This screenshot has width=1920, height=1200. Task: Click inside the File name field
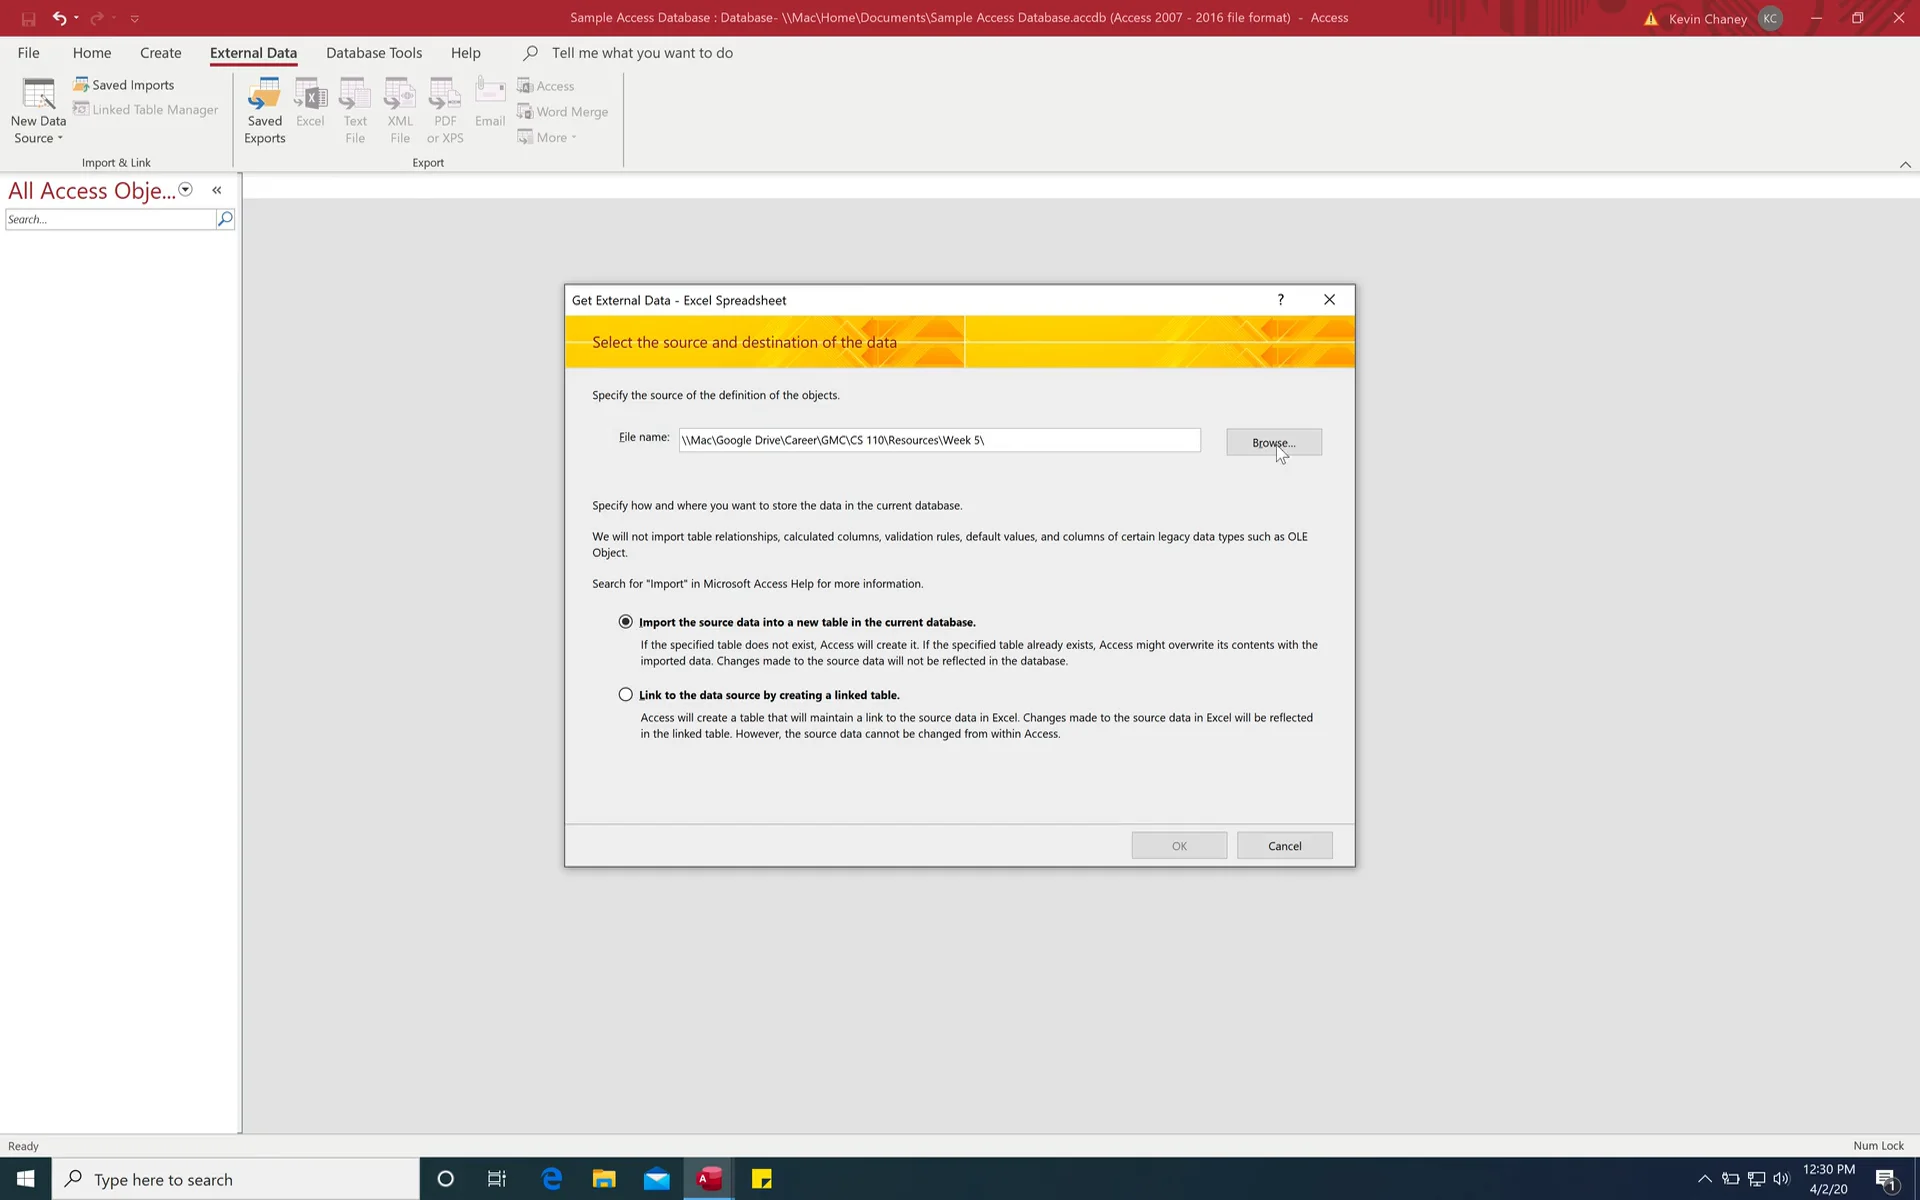point(939,440)
